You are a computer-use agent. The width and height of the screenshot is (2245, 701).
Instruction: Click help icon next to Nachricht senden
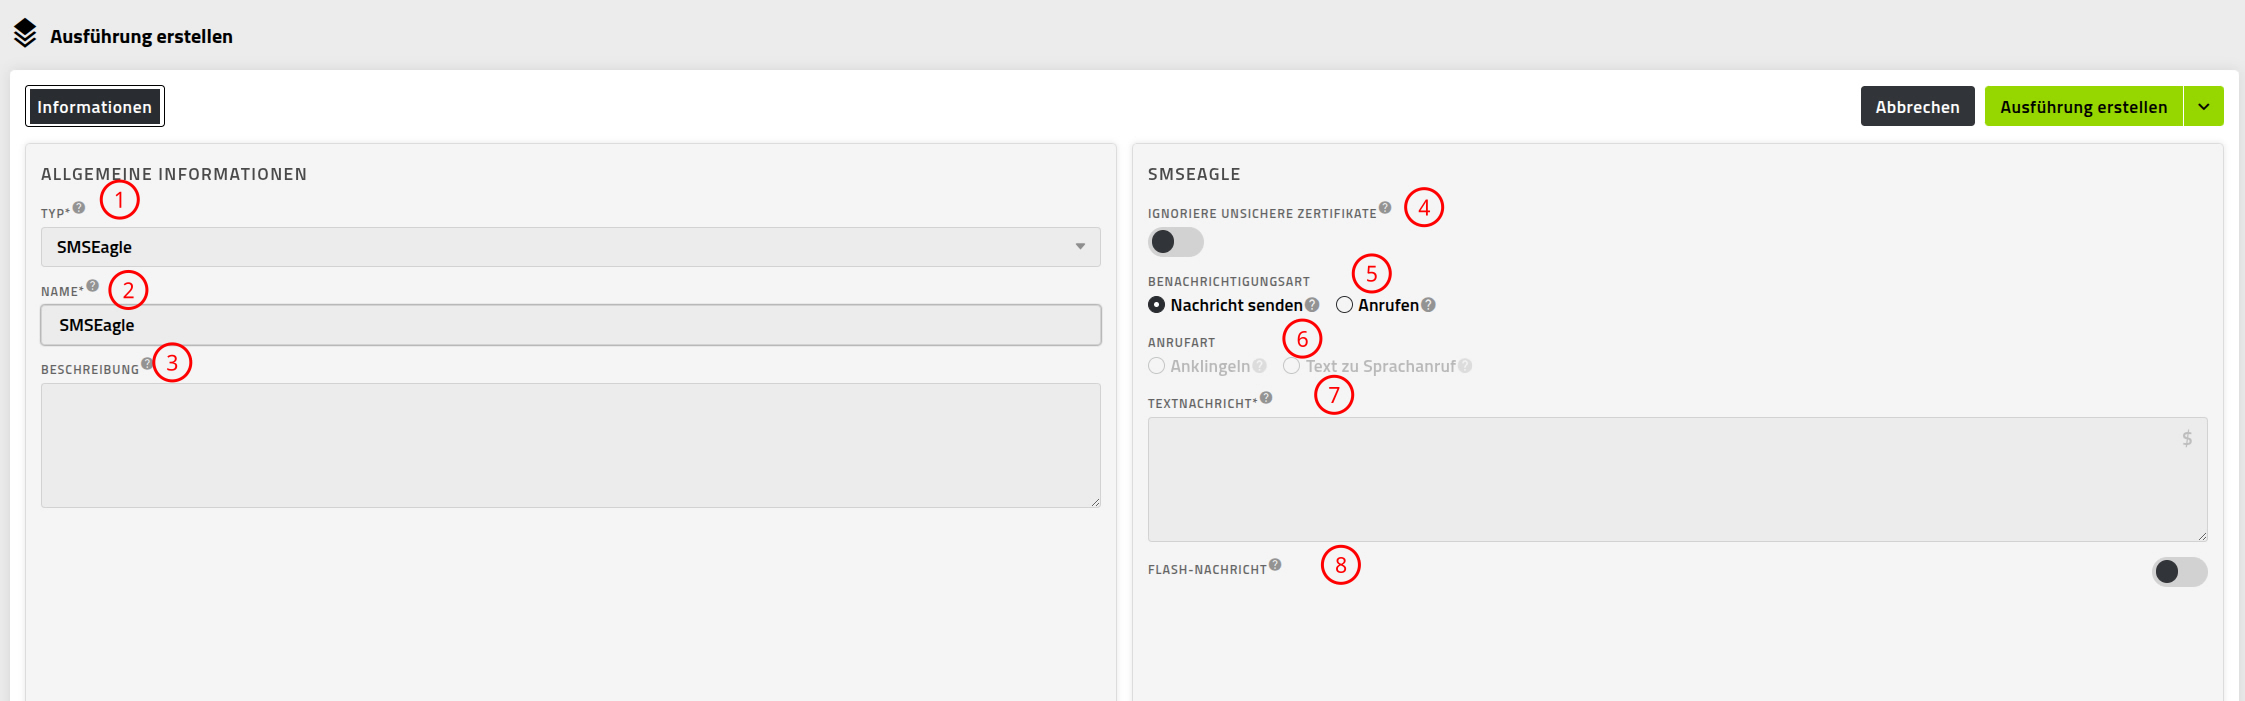pyautogui.click(x=1312, y=305)
